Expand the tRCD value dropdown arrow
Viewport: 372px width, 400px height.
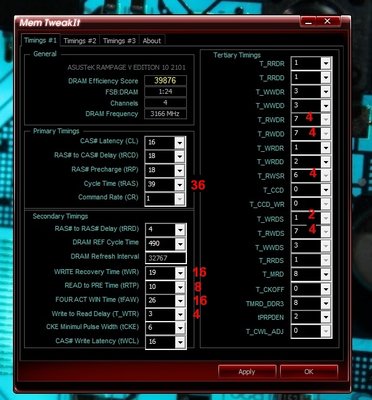point(180,157)
